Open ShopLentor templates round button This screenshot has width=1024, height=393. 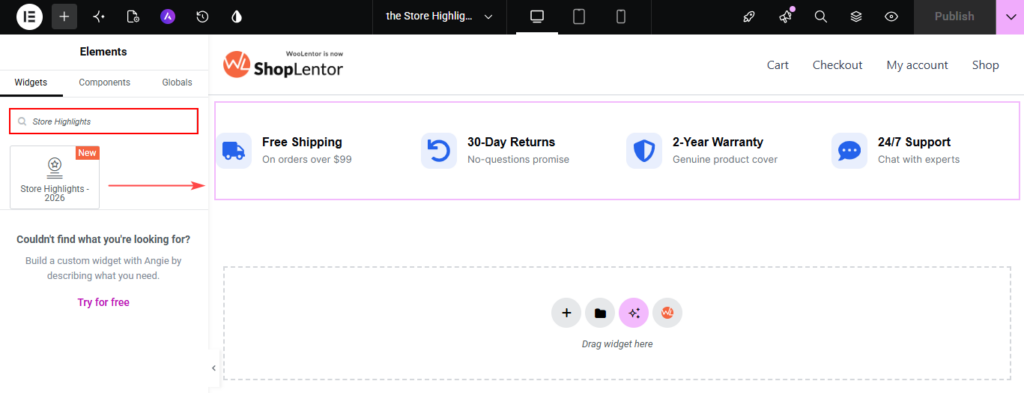click(667, 313)
